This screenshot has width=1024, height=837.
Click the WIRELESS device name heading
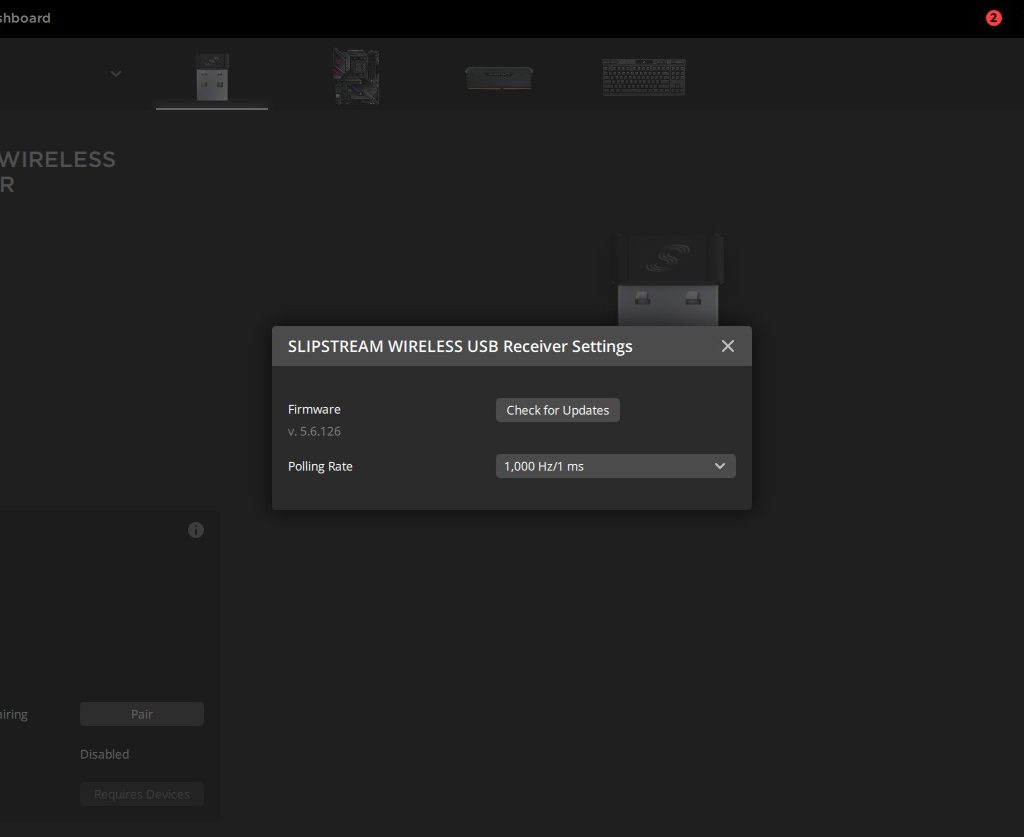[x=58, y=160]
